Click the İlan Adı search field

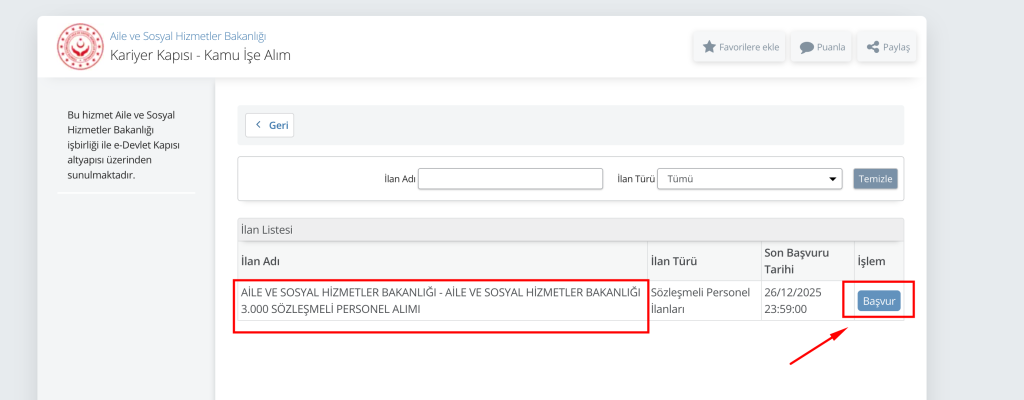click(x=510, y=178)
